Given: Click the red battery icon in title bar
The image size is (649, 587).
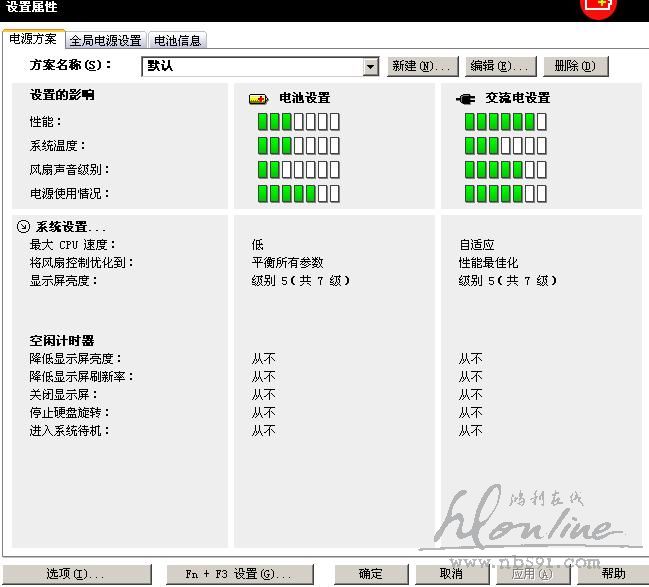Looking at the screenshot, I should pyautogui.click(x=599, y=6).
